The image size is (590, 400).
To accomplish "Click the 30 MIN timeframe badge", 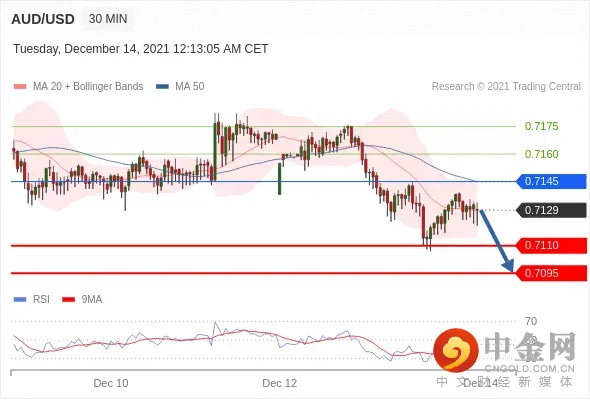I will 108,19.
